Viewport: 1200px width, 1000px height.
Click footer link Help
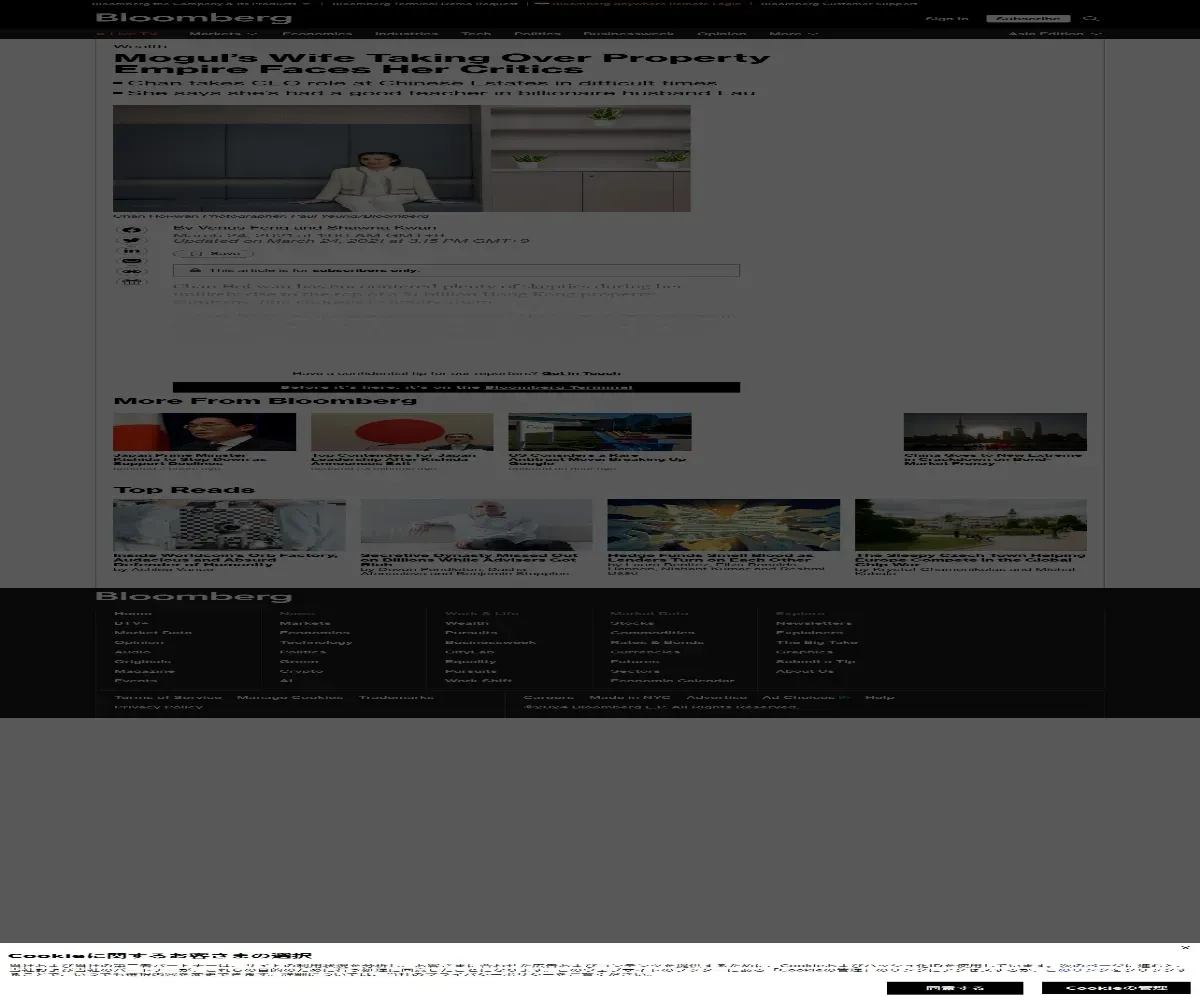(x=880, y=697)
